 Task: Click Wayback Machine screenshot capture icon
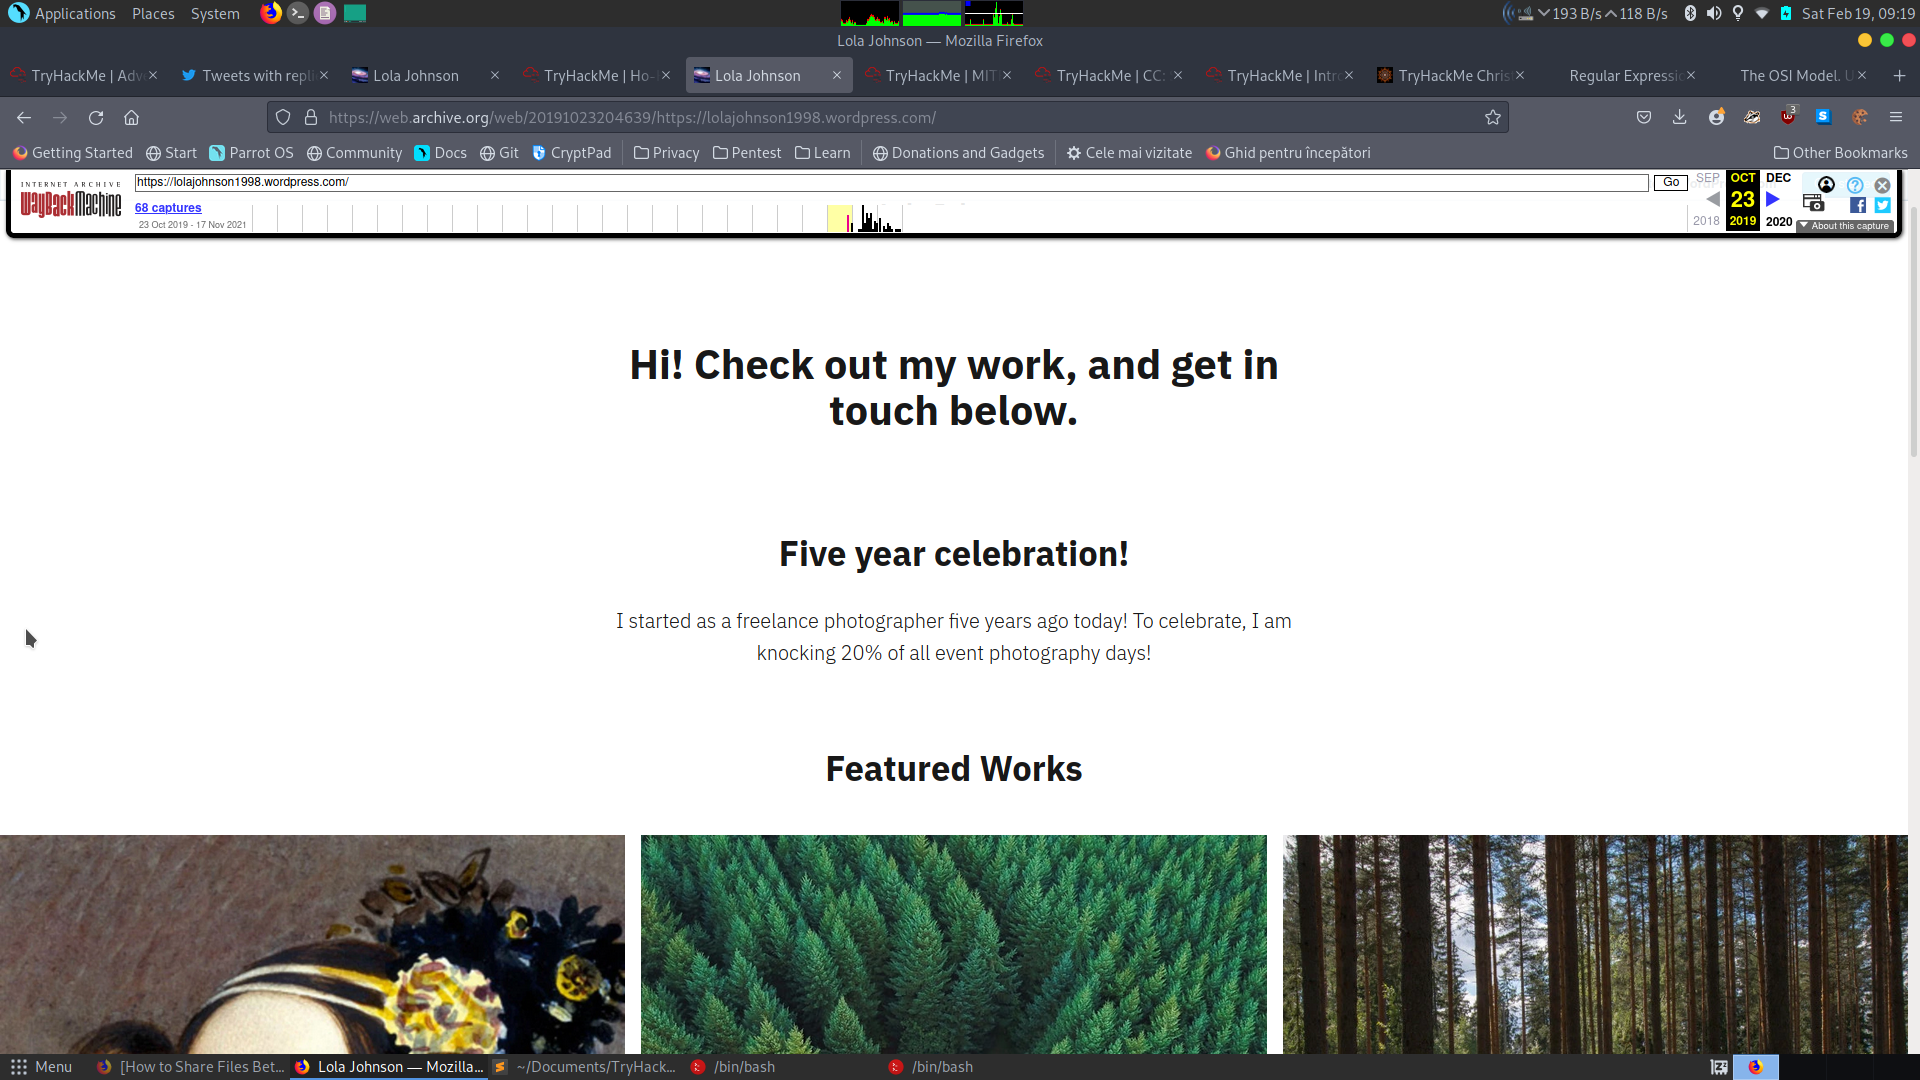click(x=1812, y=204)
